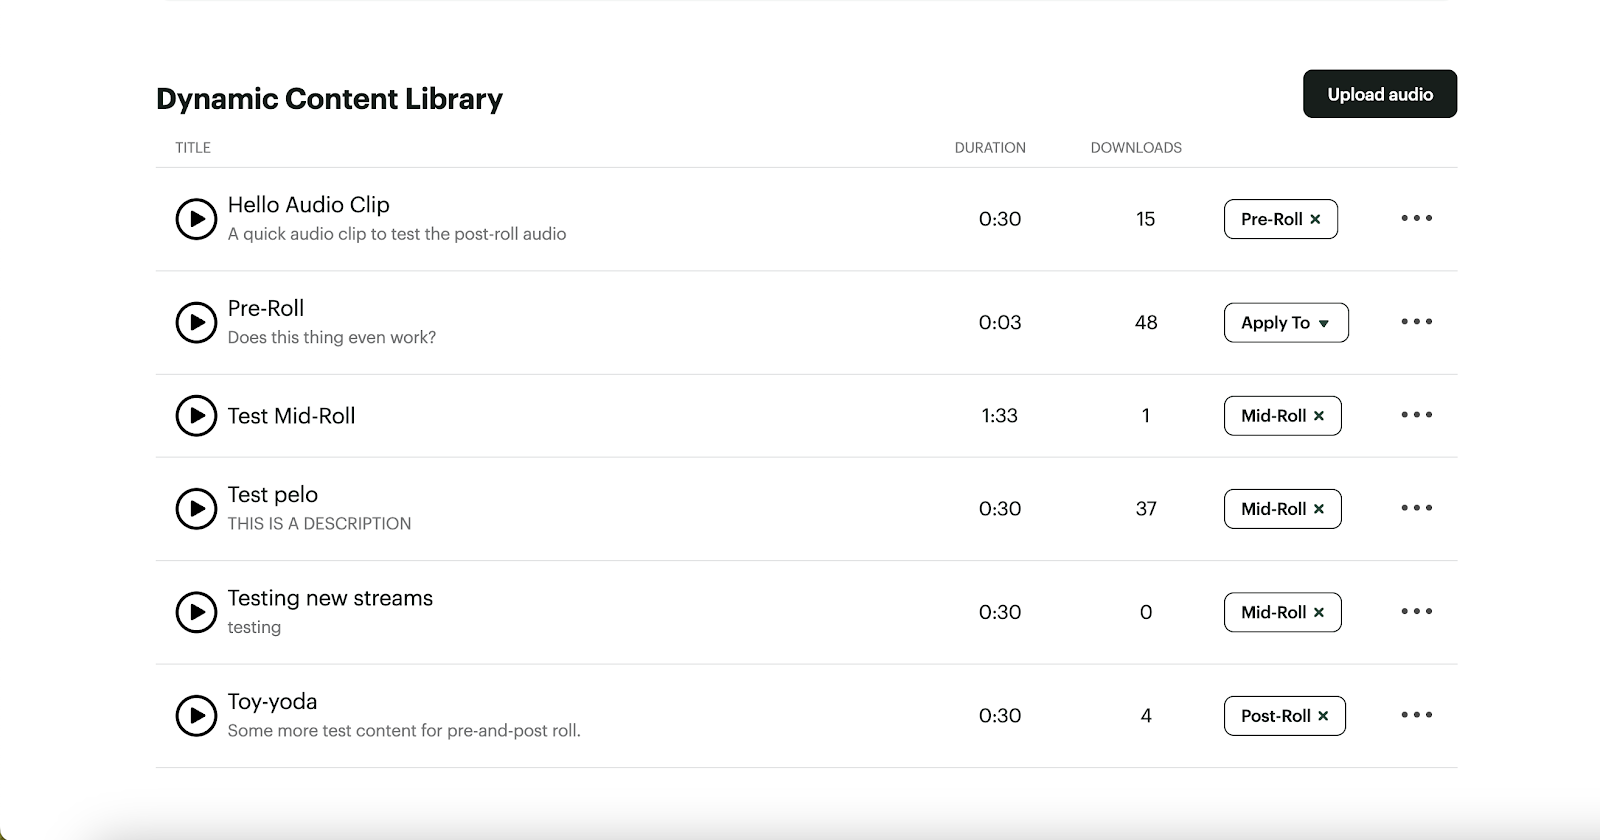Open more options for Hello Audio Clip

click(1416, 218)
